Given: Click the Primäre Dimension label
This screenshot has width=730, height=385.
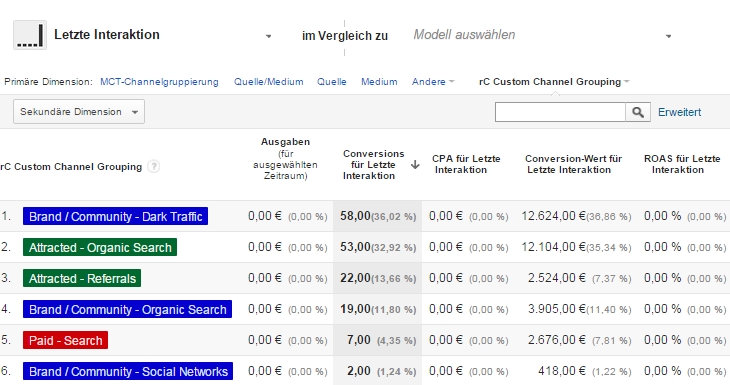Looking at the screenshot, I should 48,82.
